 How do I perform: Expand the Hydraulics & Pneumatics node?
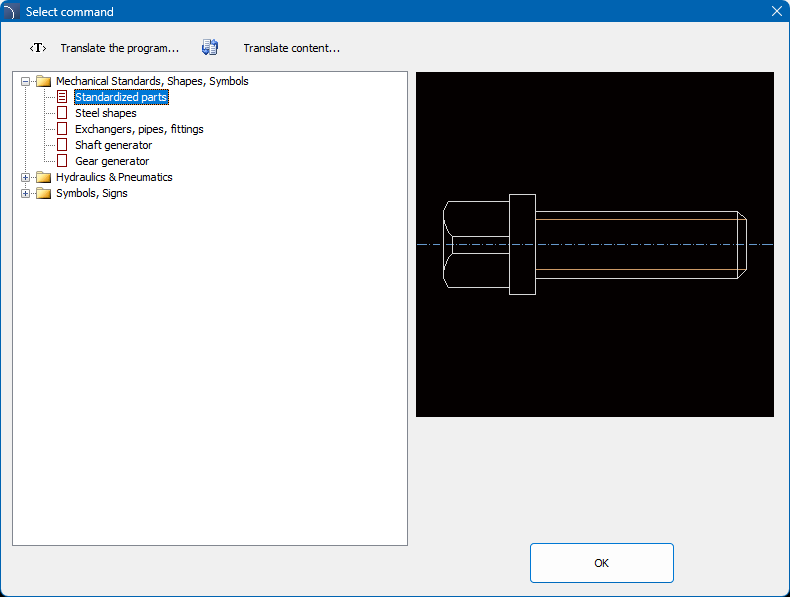[26, 177]
